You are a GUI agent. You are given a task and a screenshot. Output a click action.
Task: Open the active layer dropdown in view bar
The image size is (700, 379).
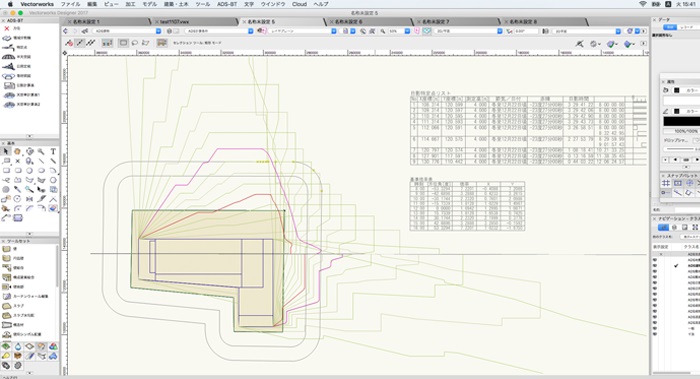coord(219,31)
